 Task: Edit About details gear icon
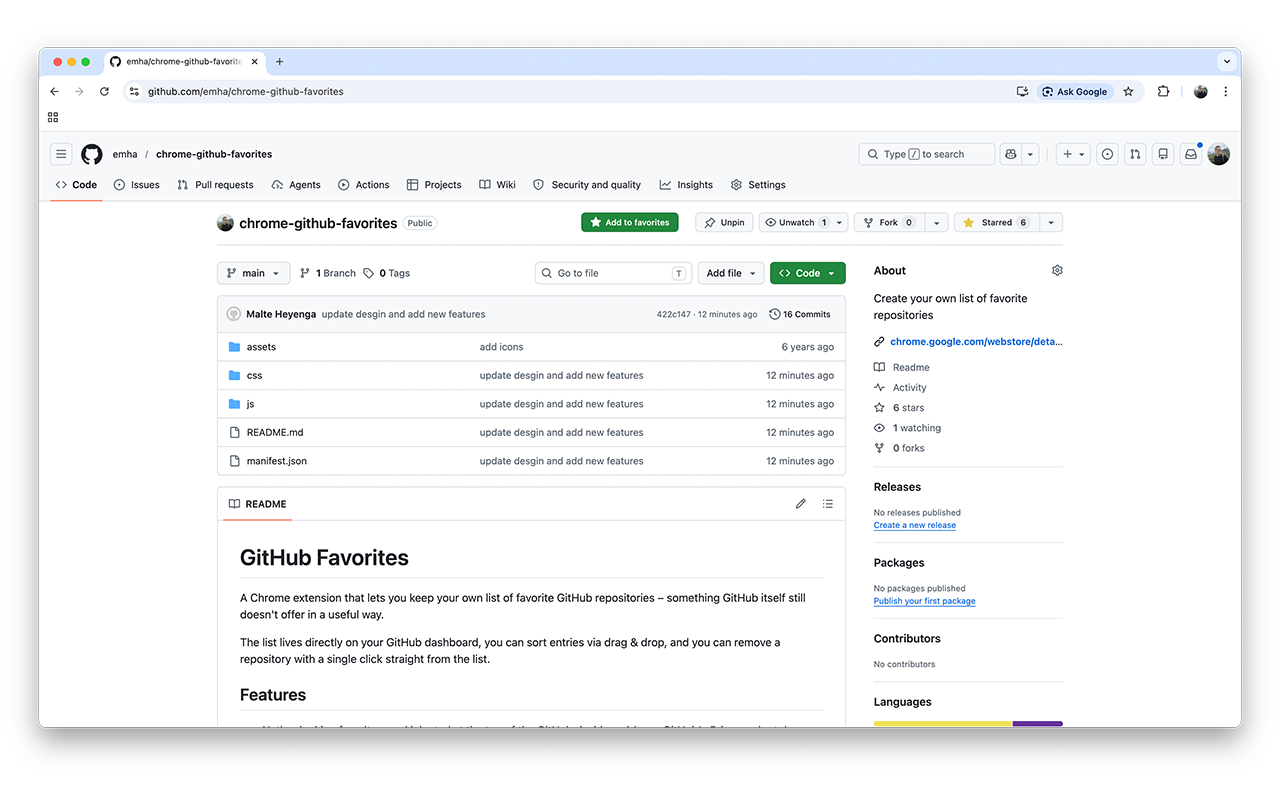pyautogui.click(x=1057, y=271)
